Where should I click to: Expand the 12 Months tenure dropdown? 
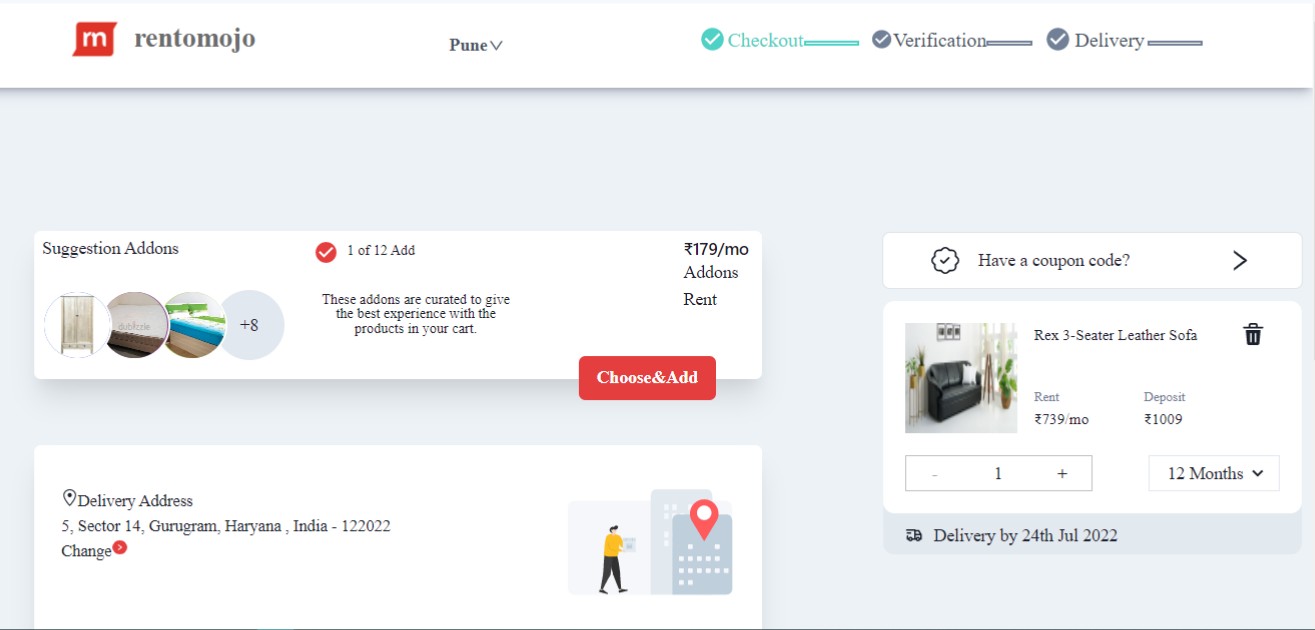[1213, 473]
